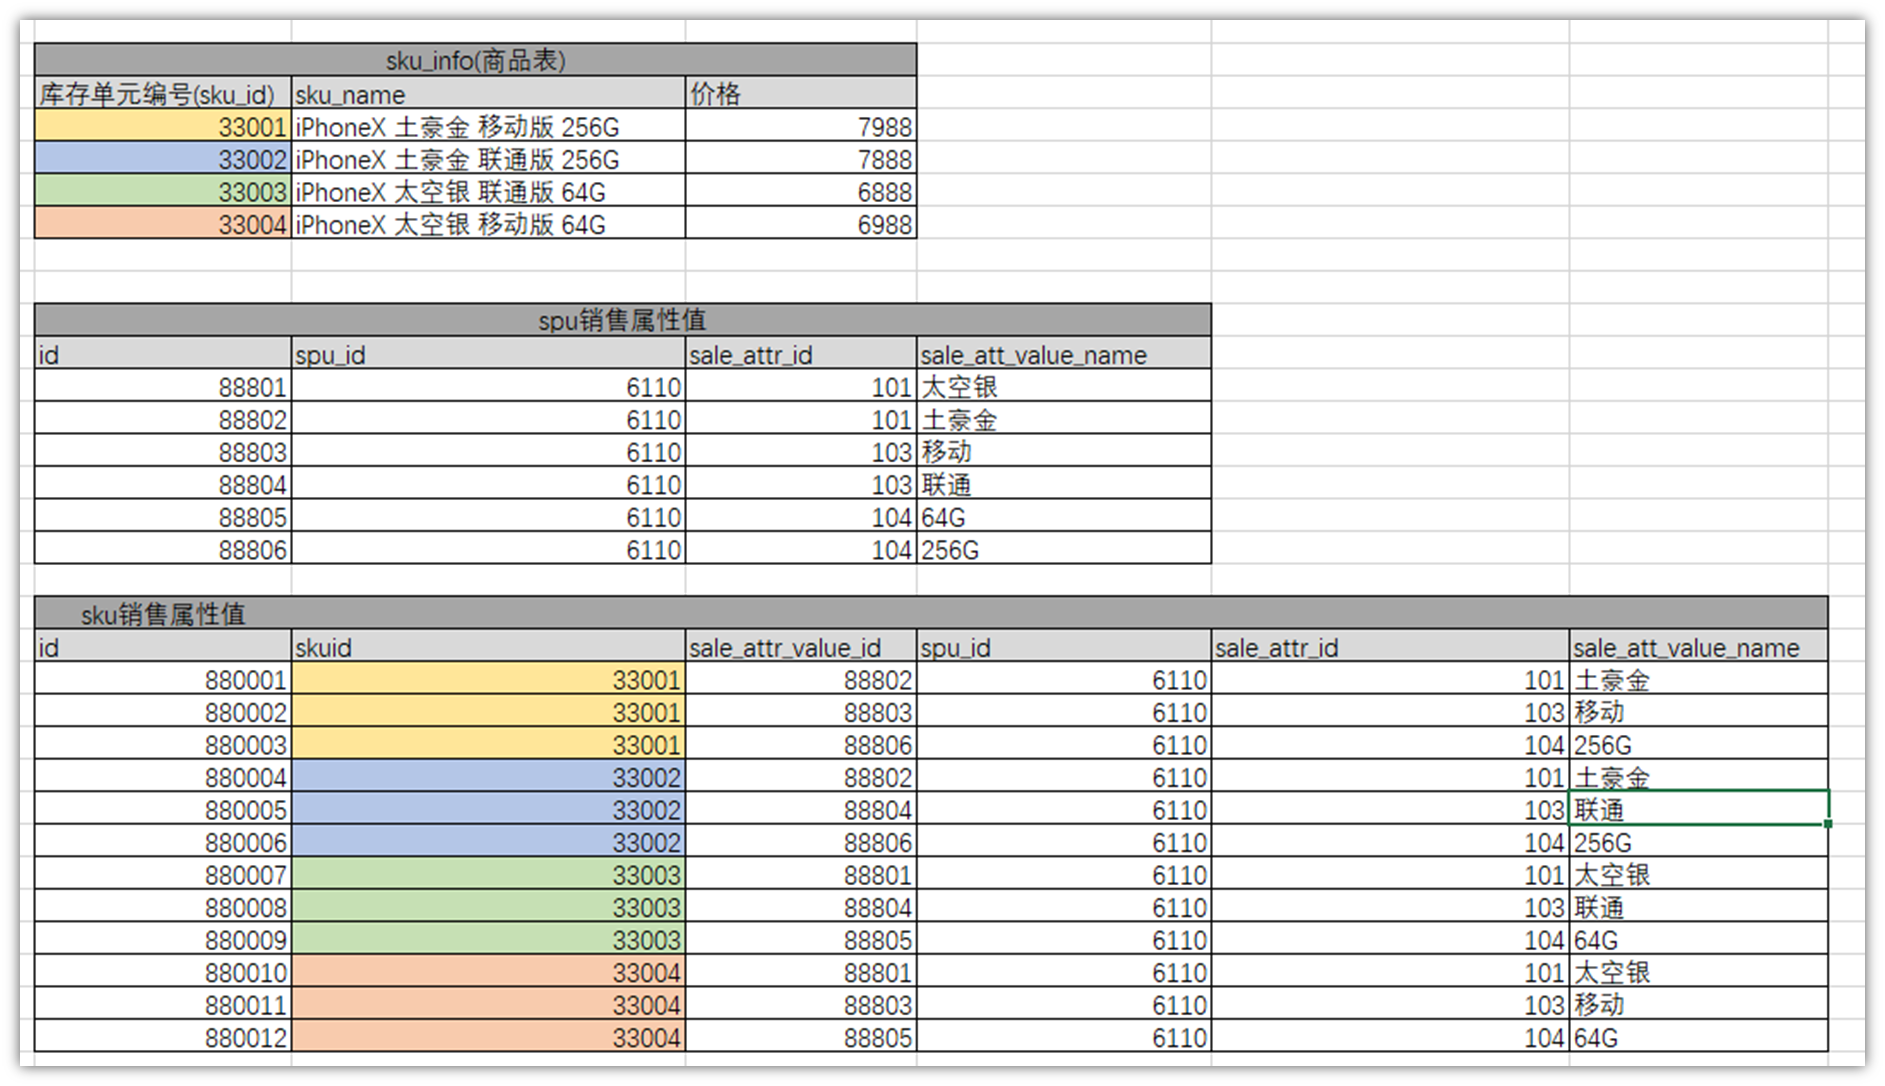1885x1086 pixels.
Task: Click skuid 33003 in row 880008
Action: click(488, 907)
